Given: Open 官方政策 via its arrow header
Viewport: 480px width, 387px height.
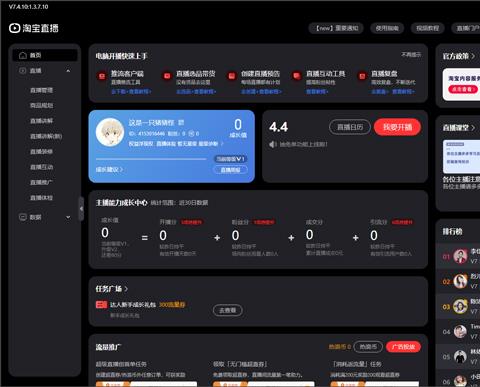Looking at the screenshot, I should tap(459, 56).
